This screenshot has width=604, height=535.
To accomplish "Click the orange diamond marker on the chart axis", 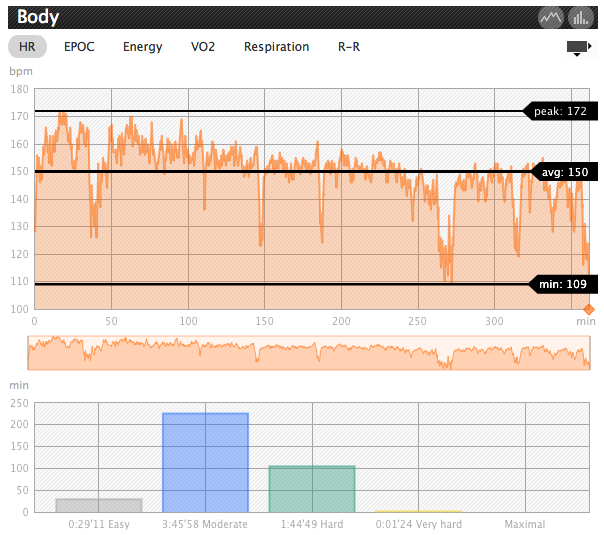I will pyautogui.click(x=588, y=309).
